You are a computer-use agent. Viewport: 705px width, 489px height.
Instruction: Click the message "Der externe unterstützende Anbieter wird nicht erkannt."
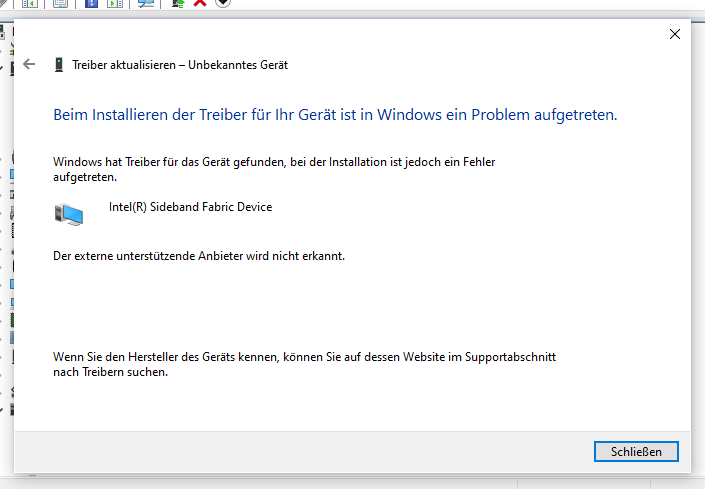click(x=199, y=256)
